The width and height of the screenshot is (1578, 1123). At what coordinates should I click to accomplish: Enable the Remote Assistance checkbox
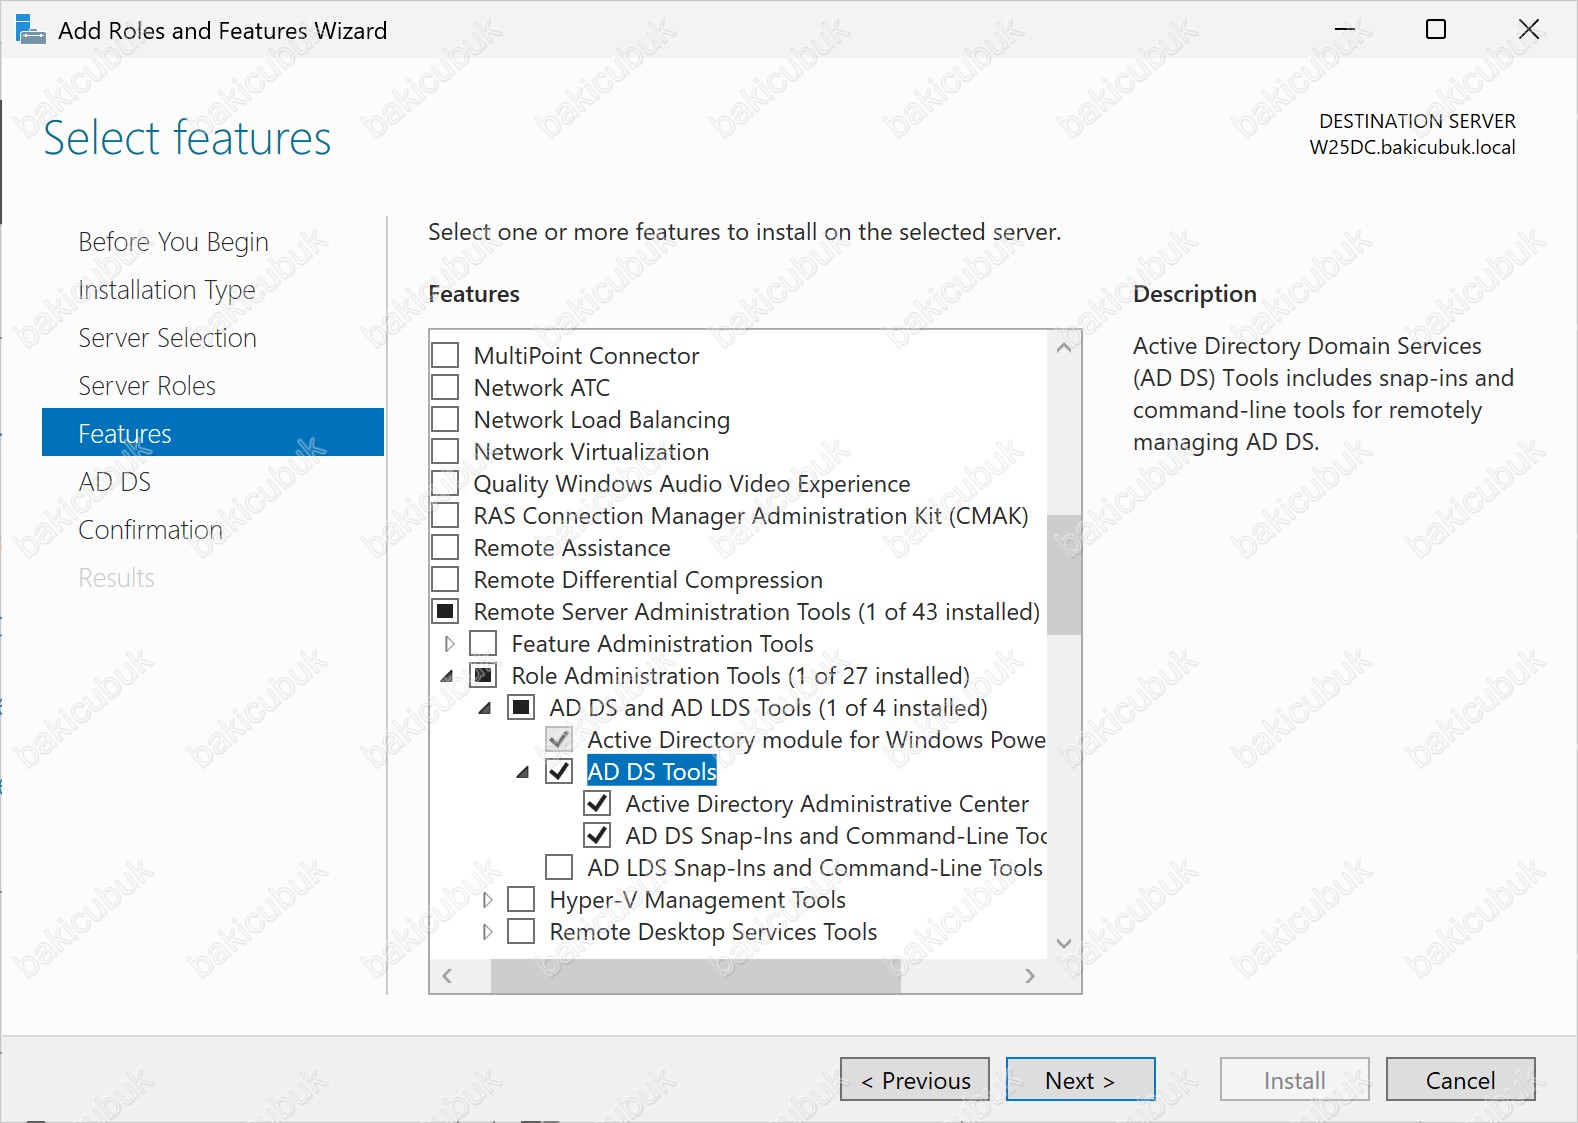pos(445,547)
